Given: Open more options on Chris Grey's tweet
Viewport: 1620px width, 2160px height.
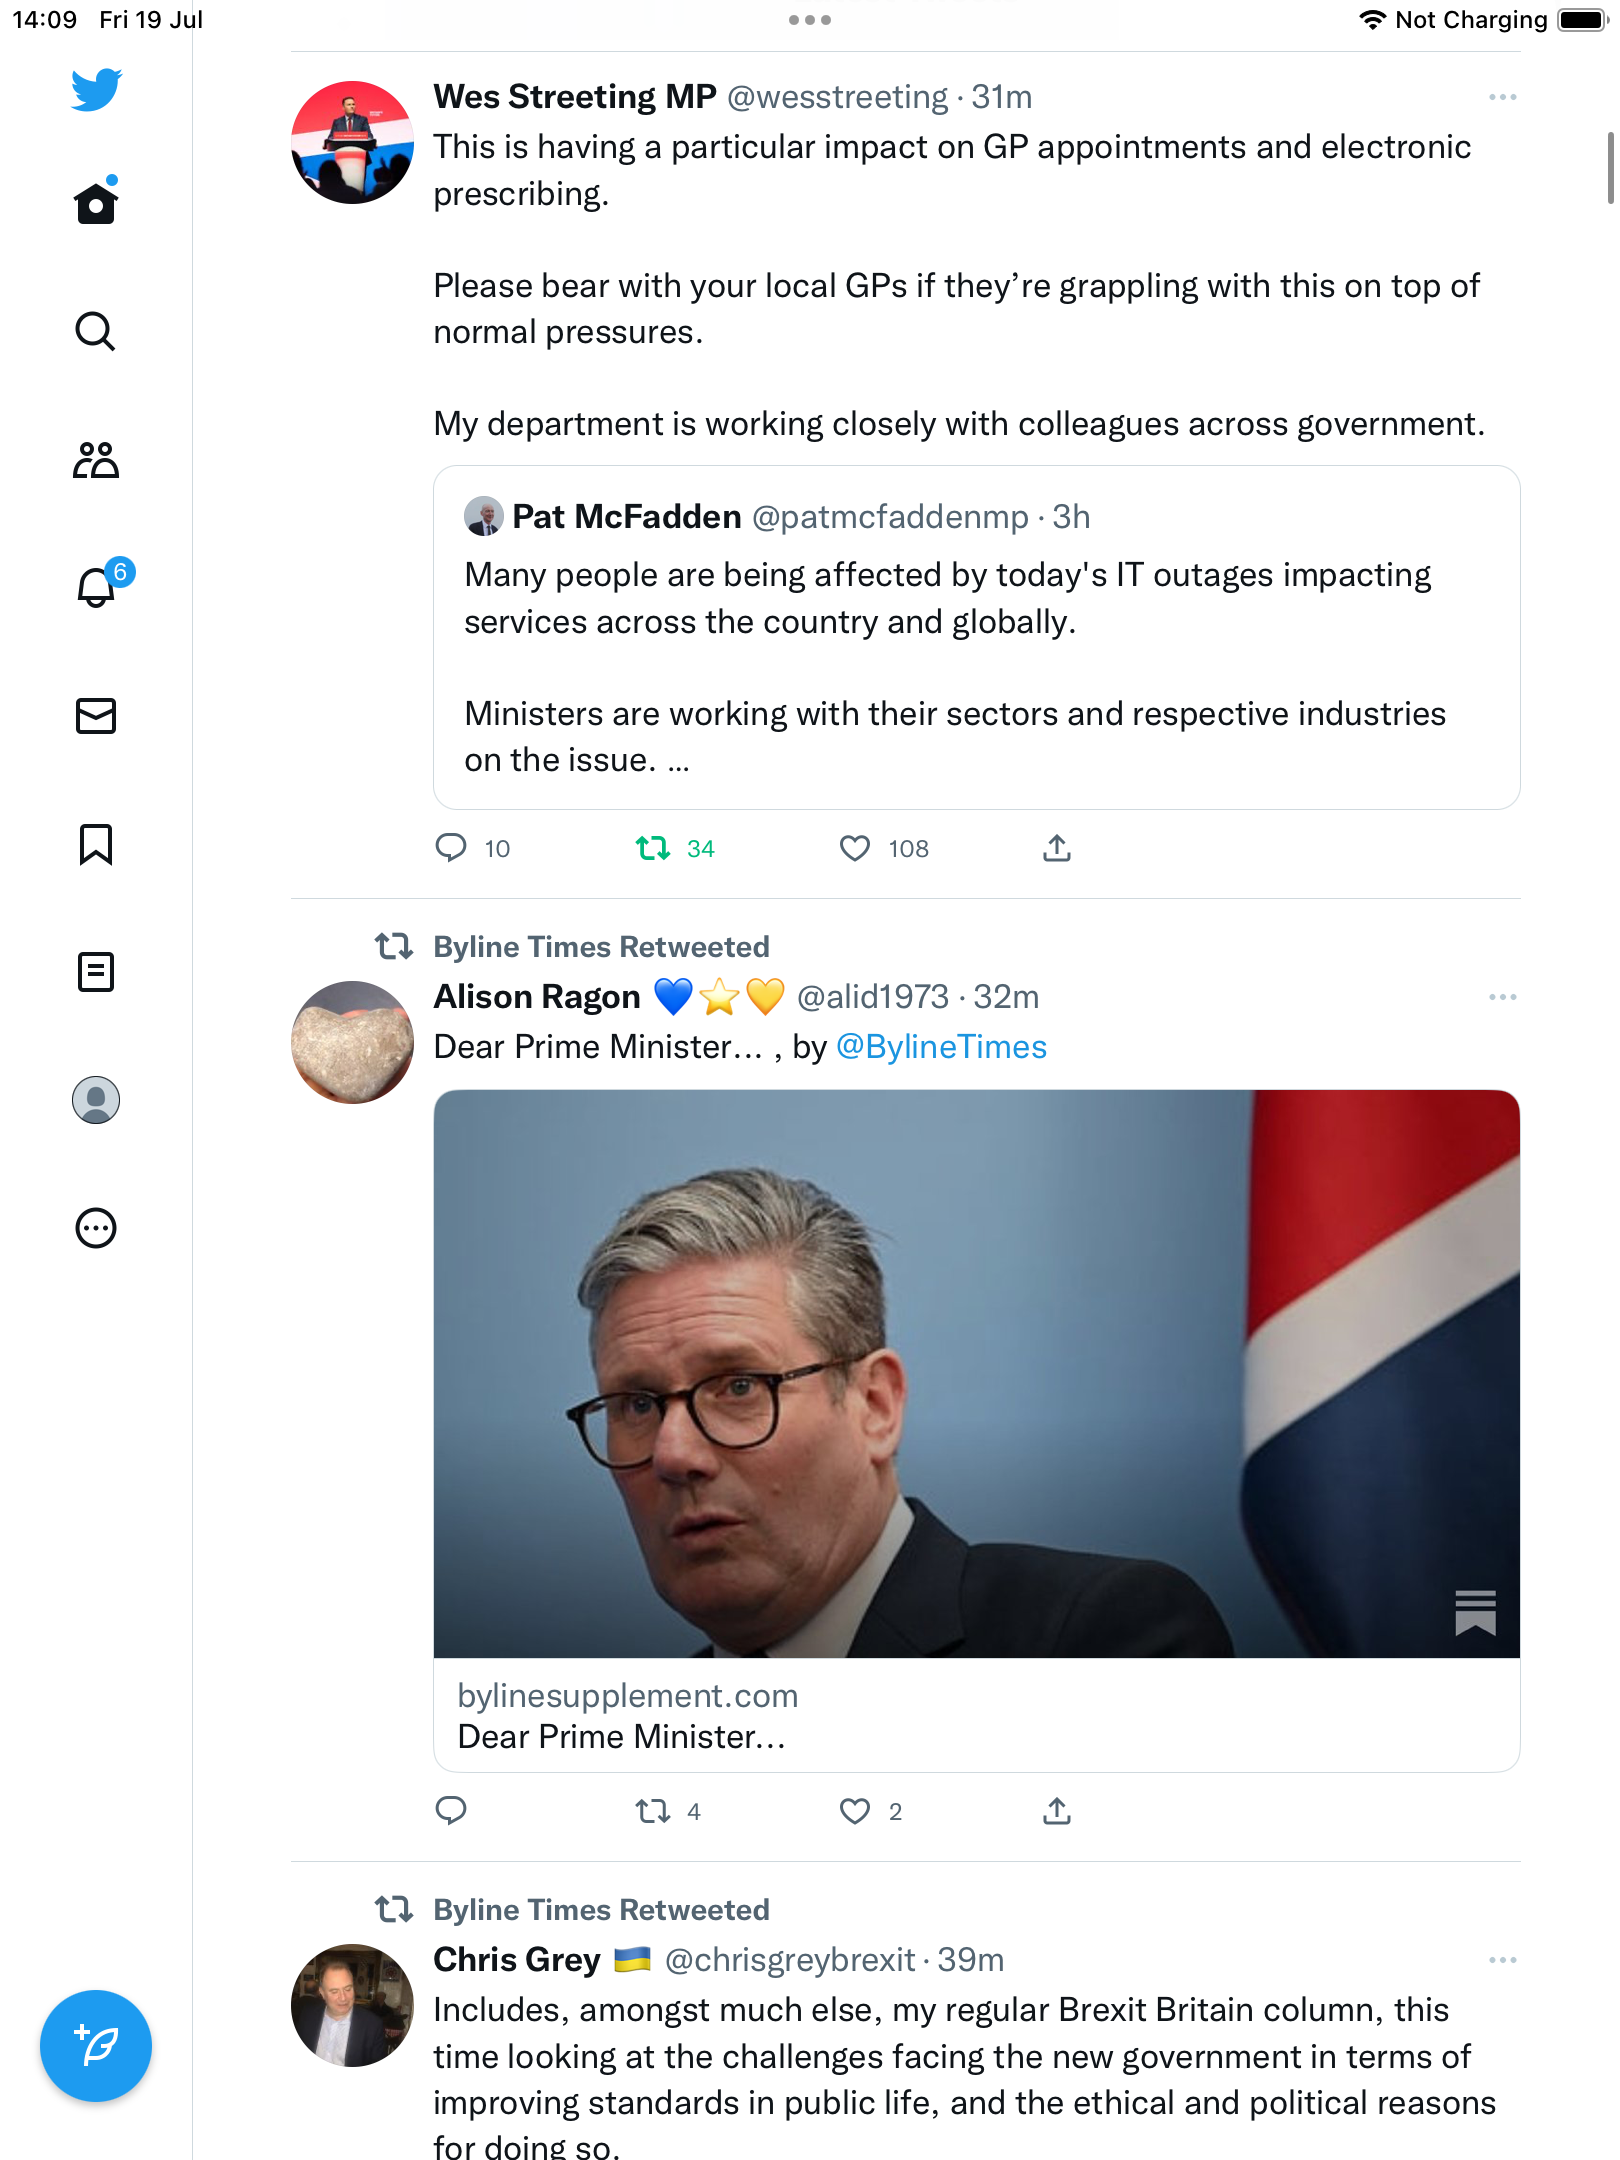Looking at the screenshot, I should click(x=1502, y=1960).
